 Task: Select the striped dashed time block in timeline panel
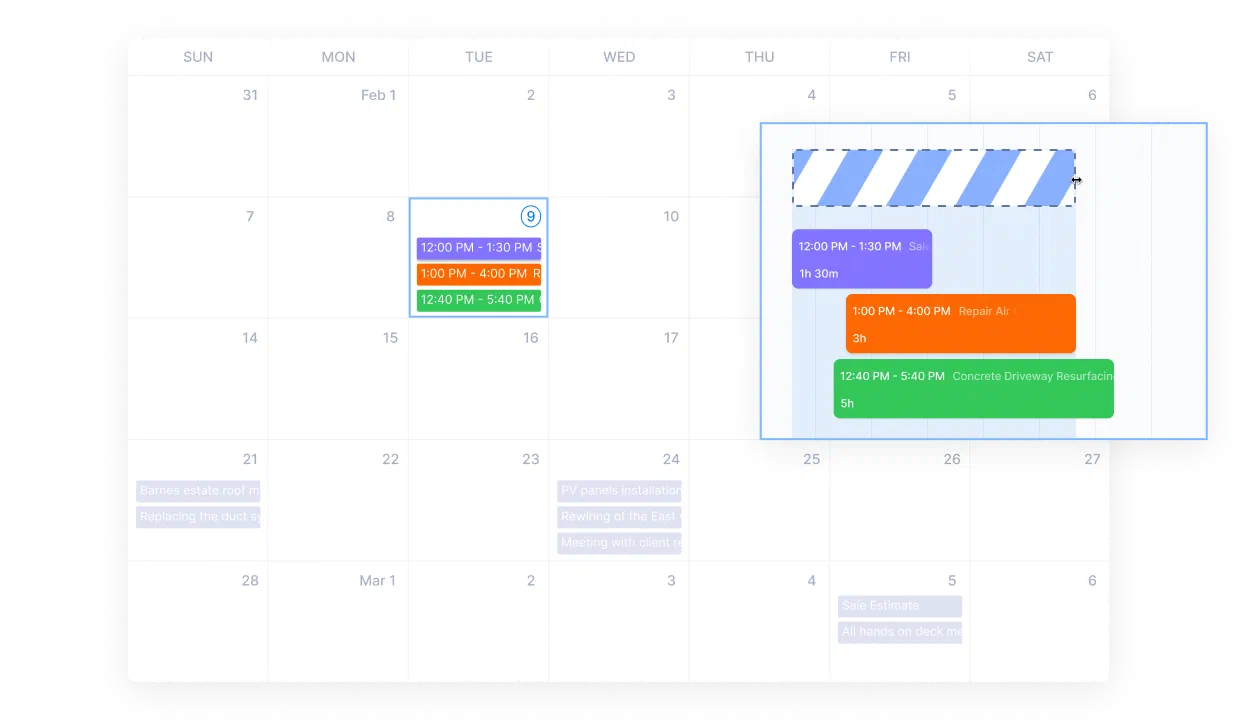click(x=934, y=178)
